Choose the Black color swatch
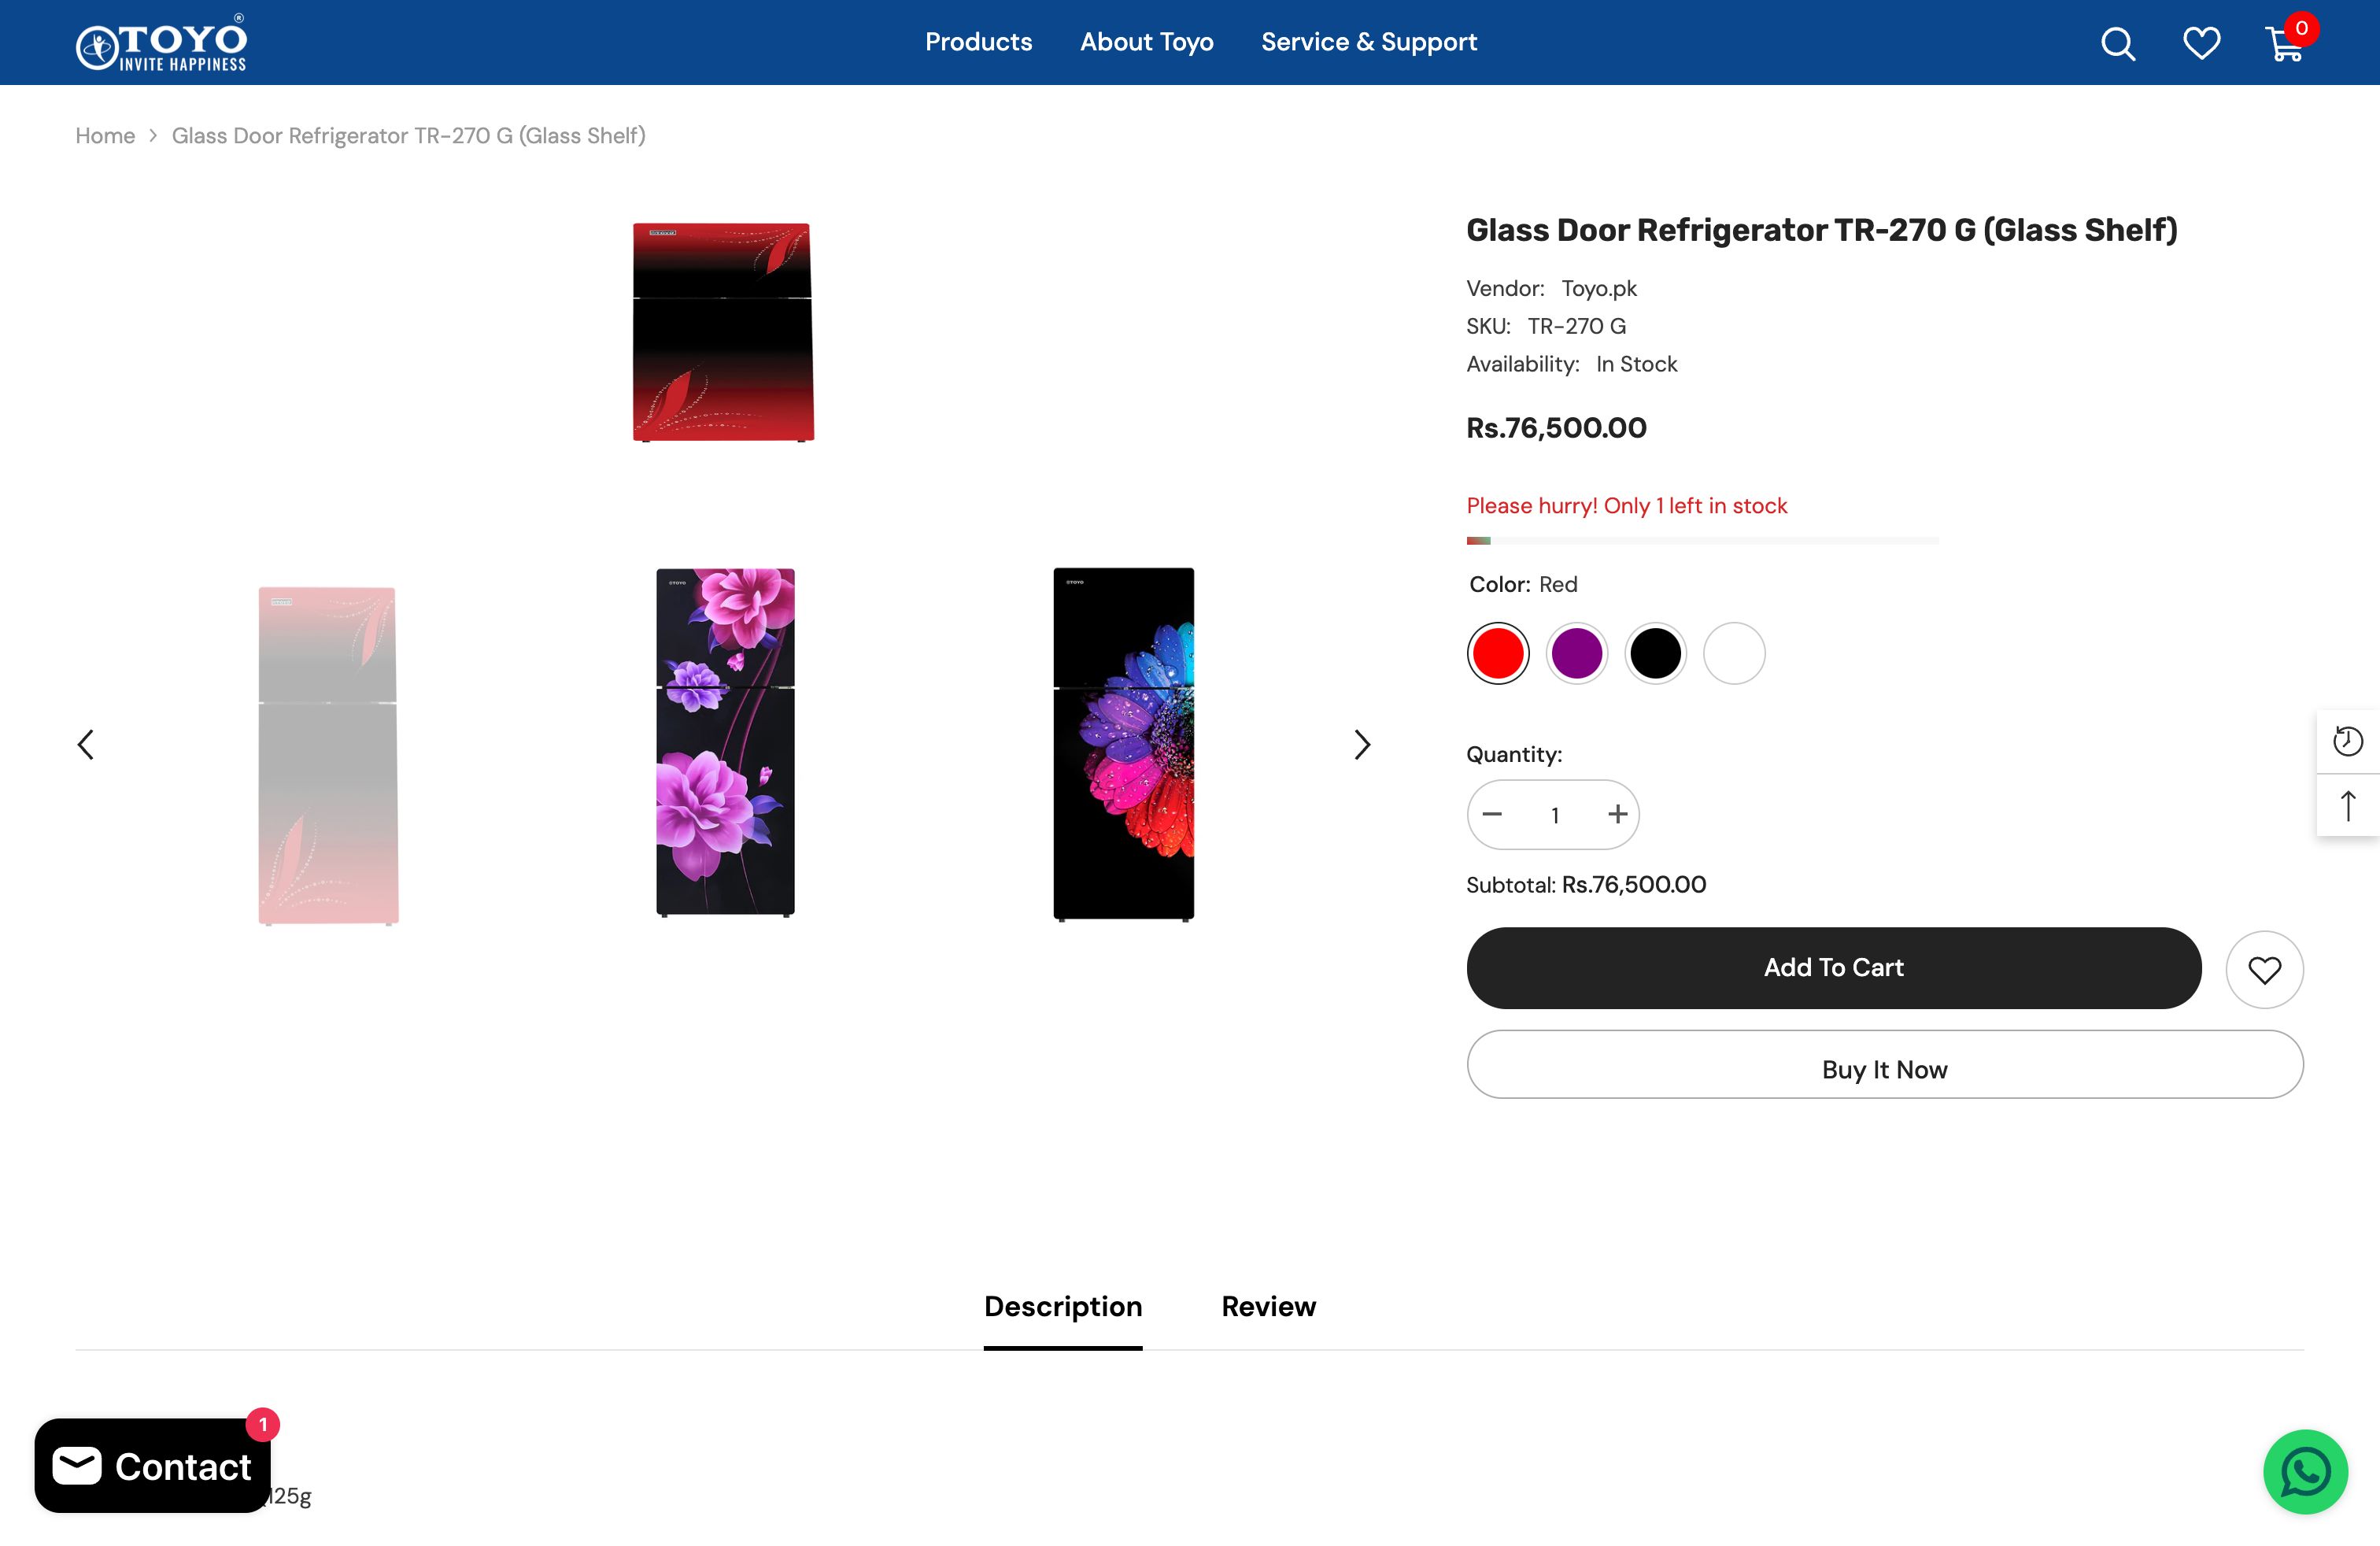 coord(1655,654)
